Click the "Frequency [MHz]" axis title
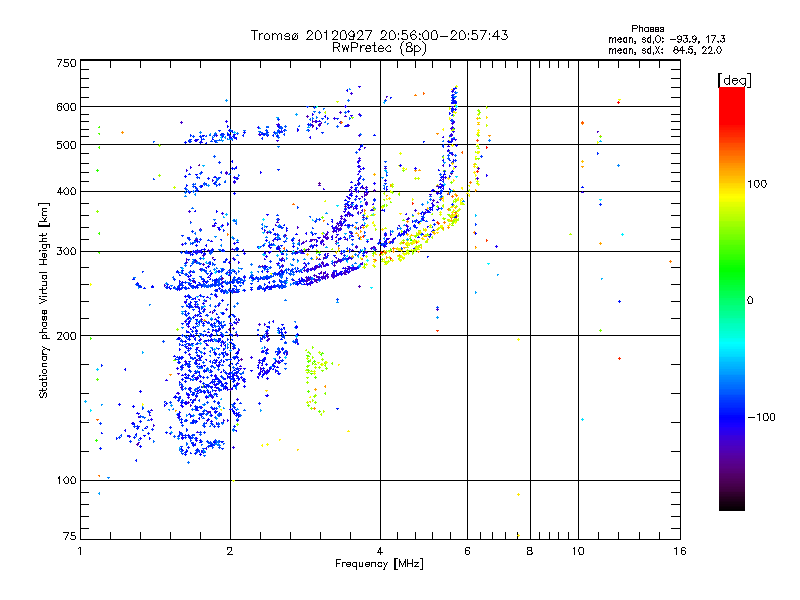 [379, 563]
